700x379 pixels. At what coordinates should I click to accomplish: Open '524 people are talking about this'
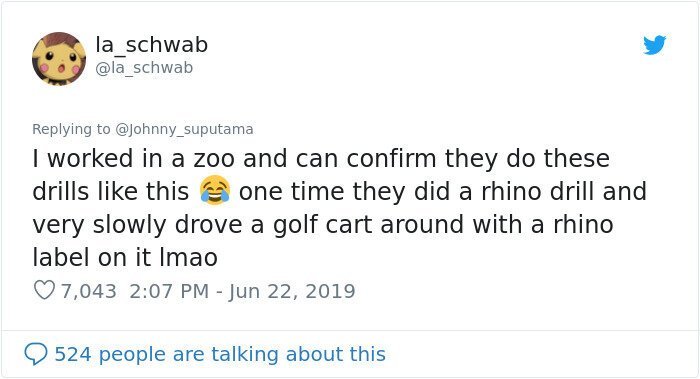220,354
